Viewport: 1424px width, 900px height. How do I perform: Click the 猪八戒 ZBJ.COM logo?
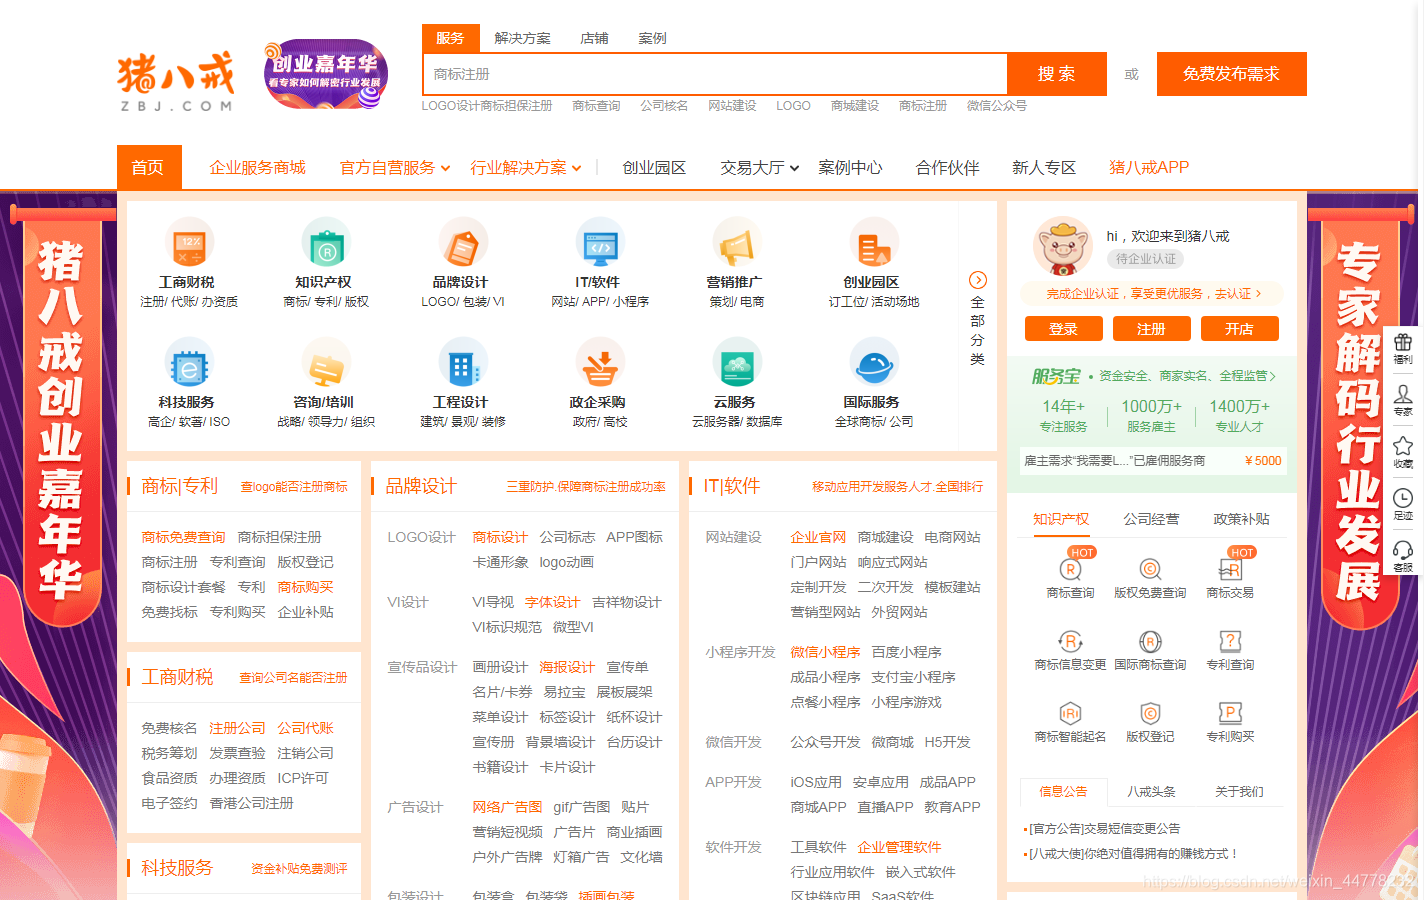pyautogui.click(x=176, y=80)
